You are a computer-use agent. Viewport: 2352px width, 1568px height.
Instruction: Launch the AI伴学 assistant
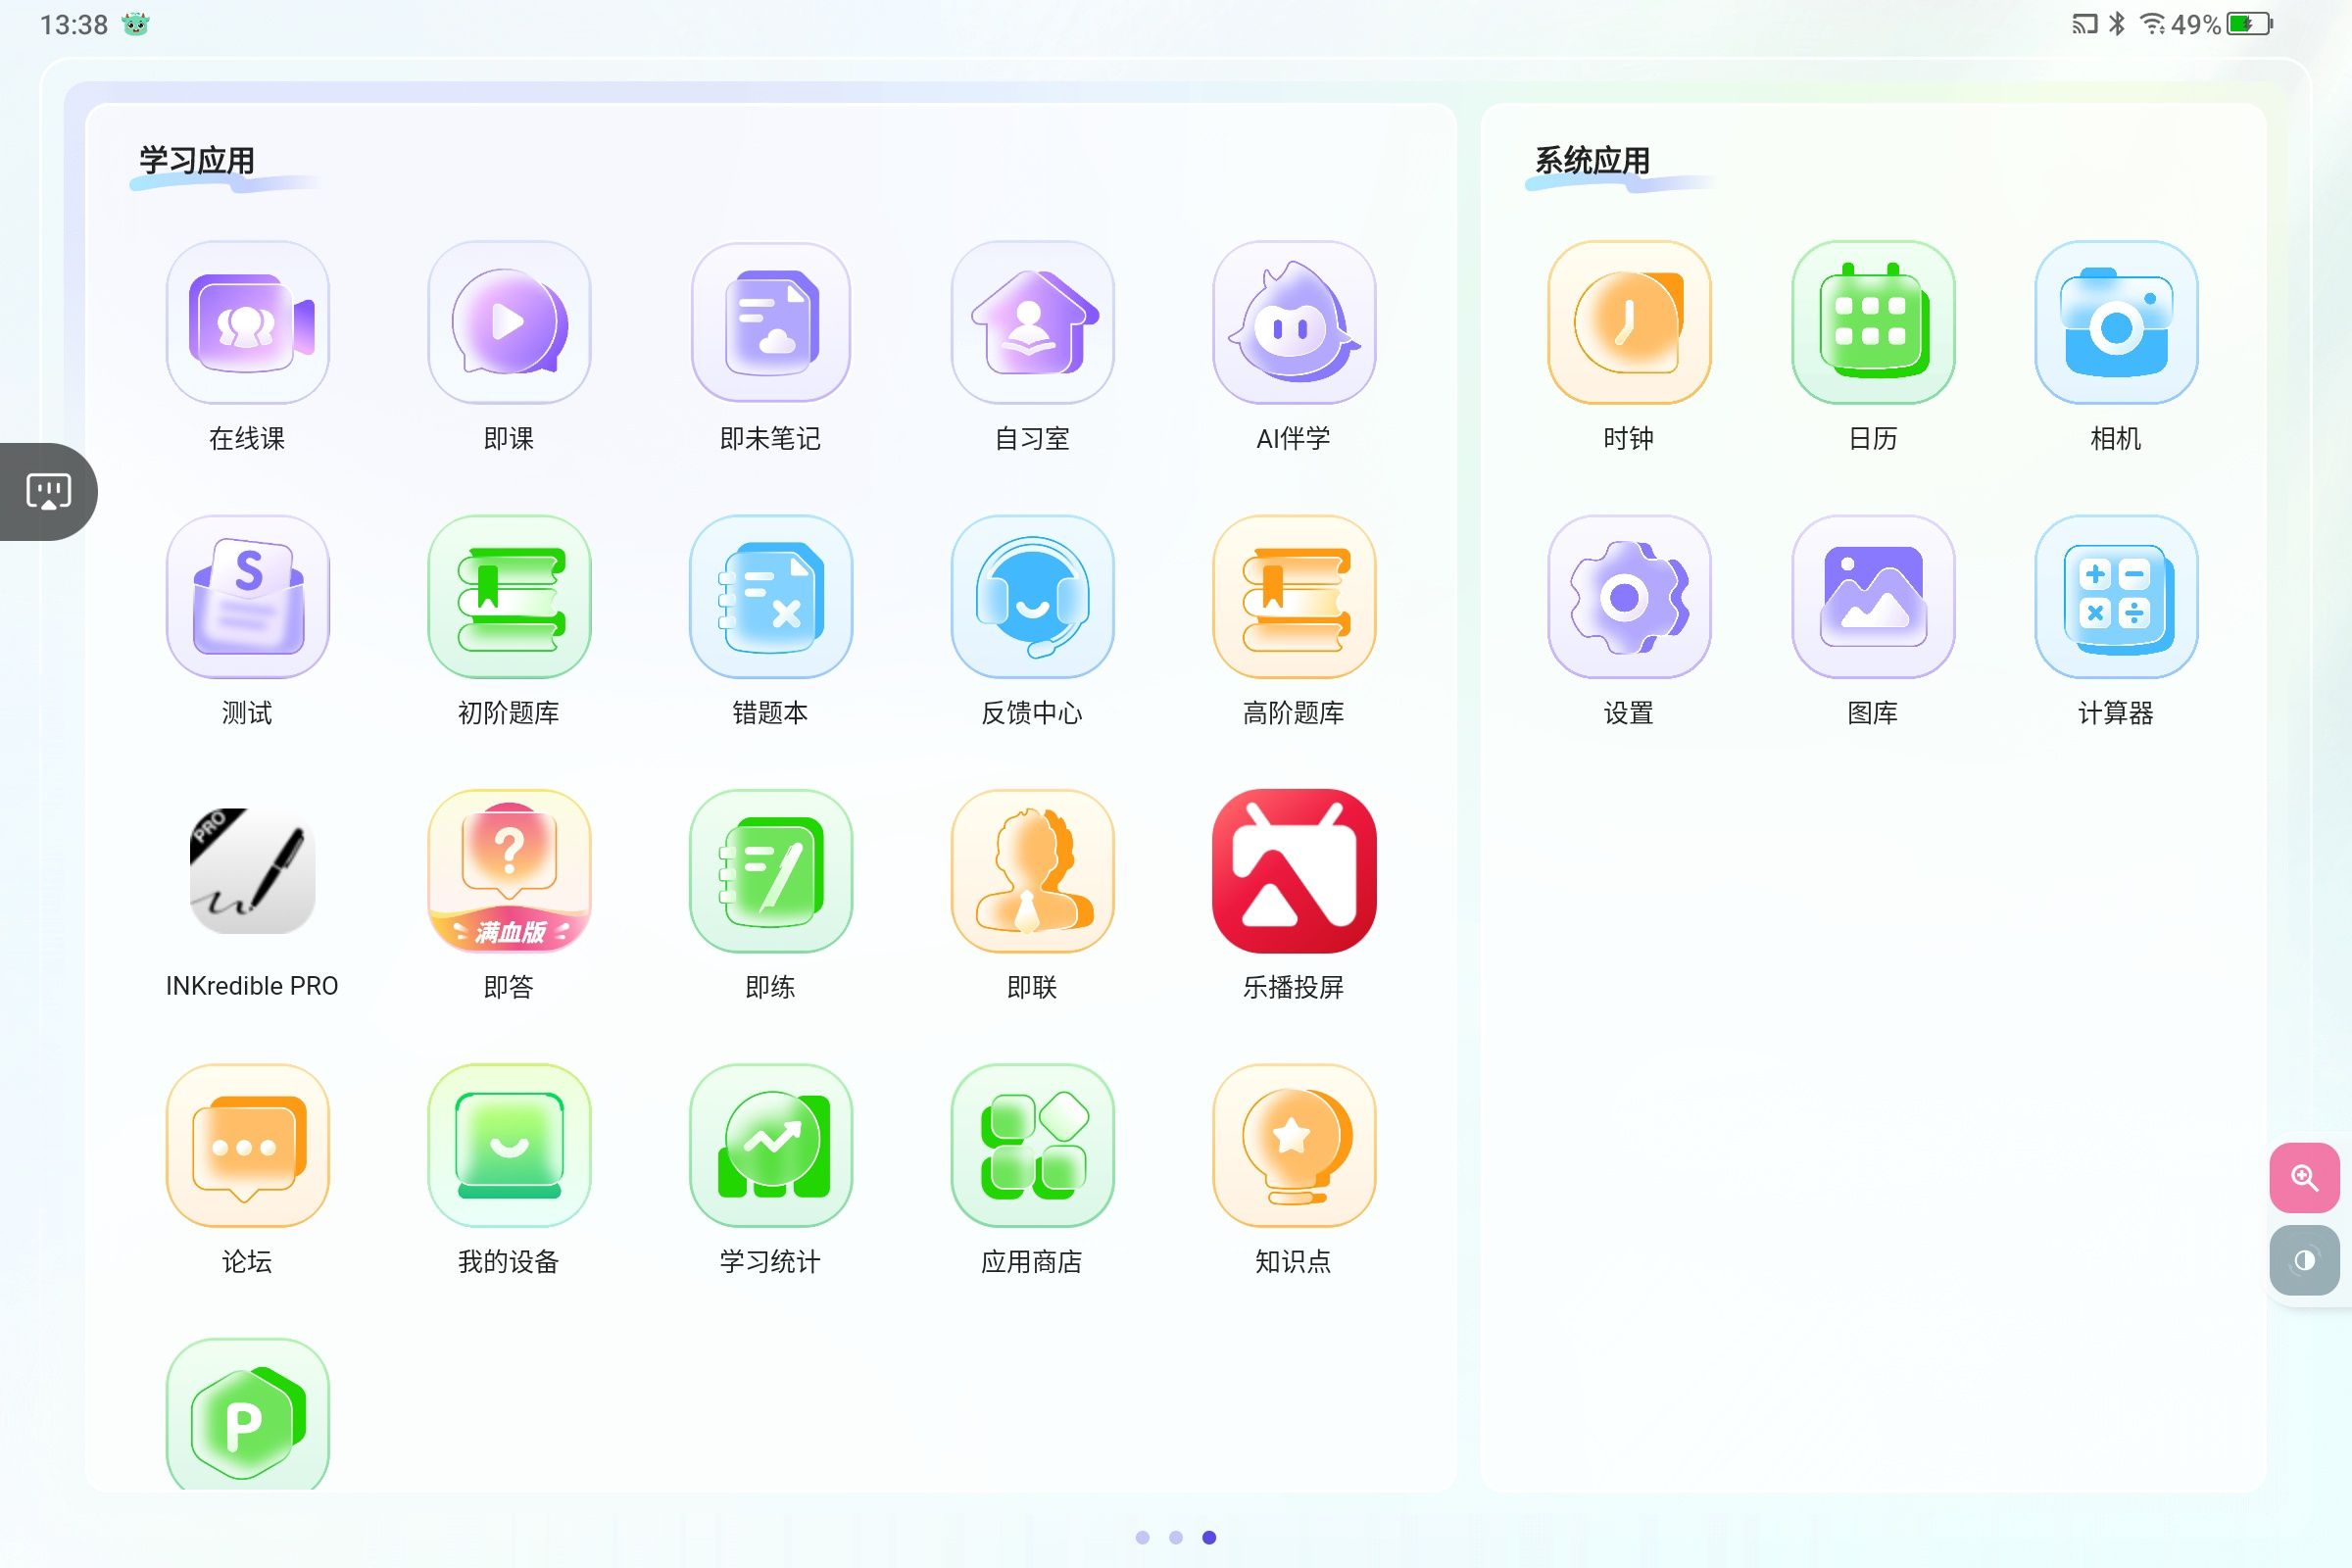[x=1294, y=322]
